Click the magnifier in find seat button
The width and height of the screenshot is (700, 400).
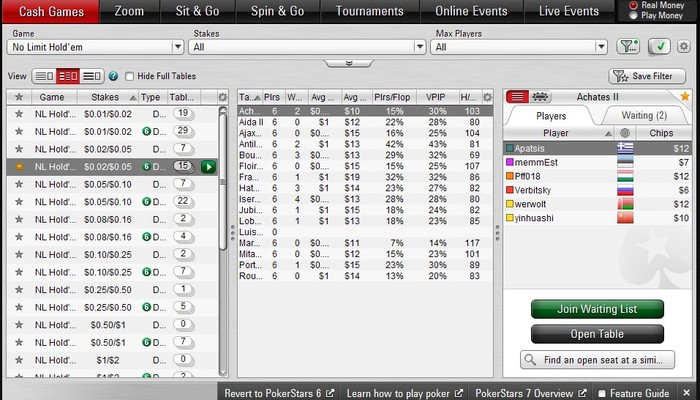click(x=530, y=360)
